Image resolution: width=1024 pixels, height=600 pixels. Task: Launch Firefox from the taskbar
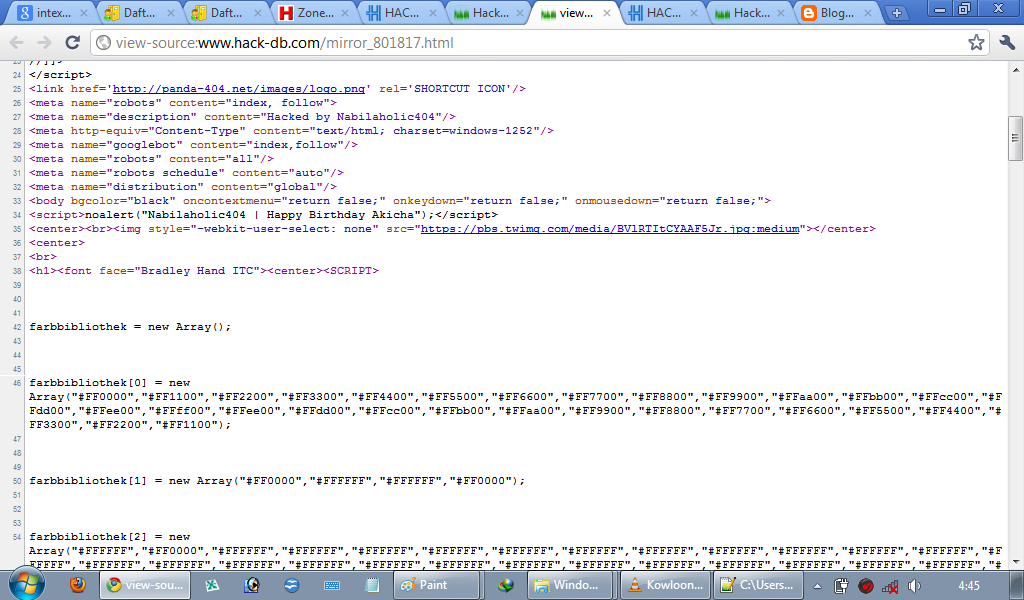click(x=77, y=585)
